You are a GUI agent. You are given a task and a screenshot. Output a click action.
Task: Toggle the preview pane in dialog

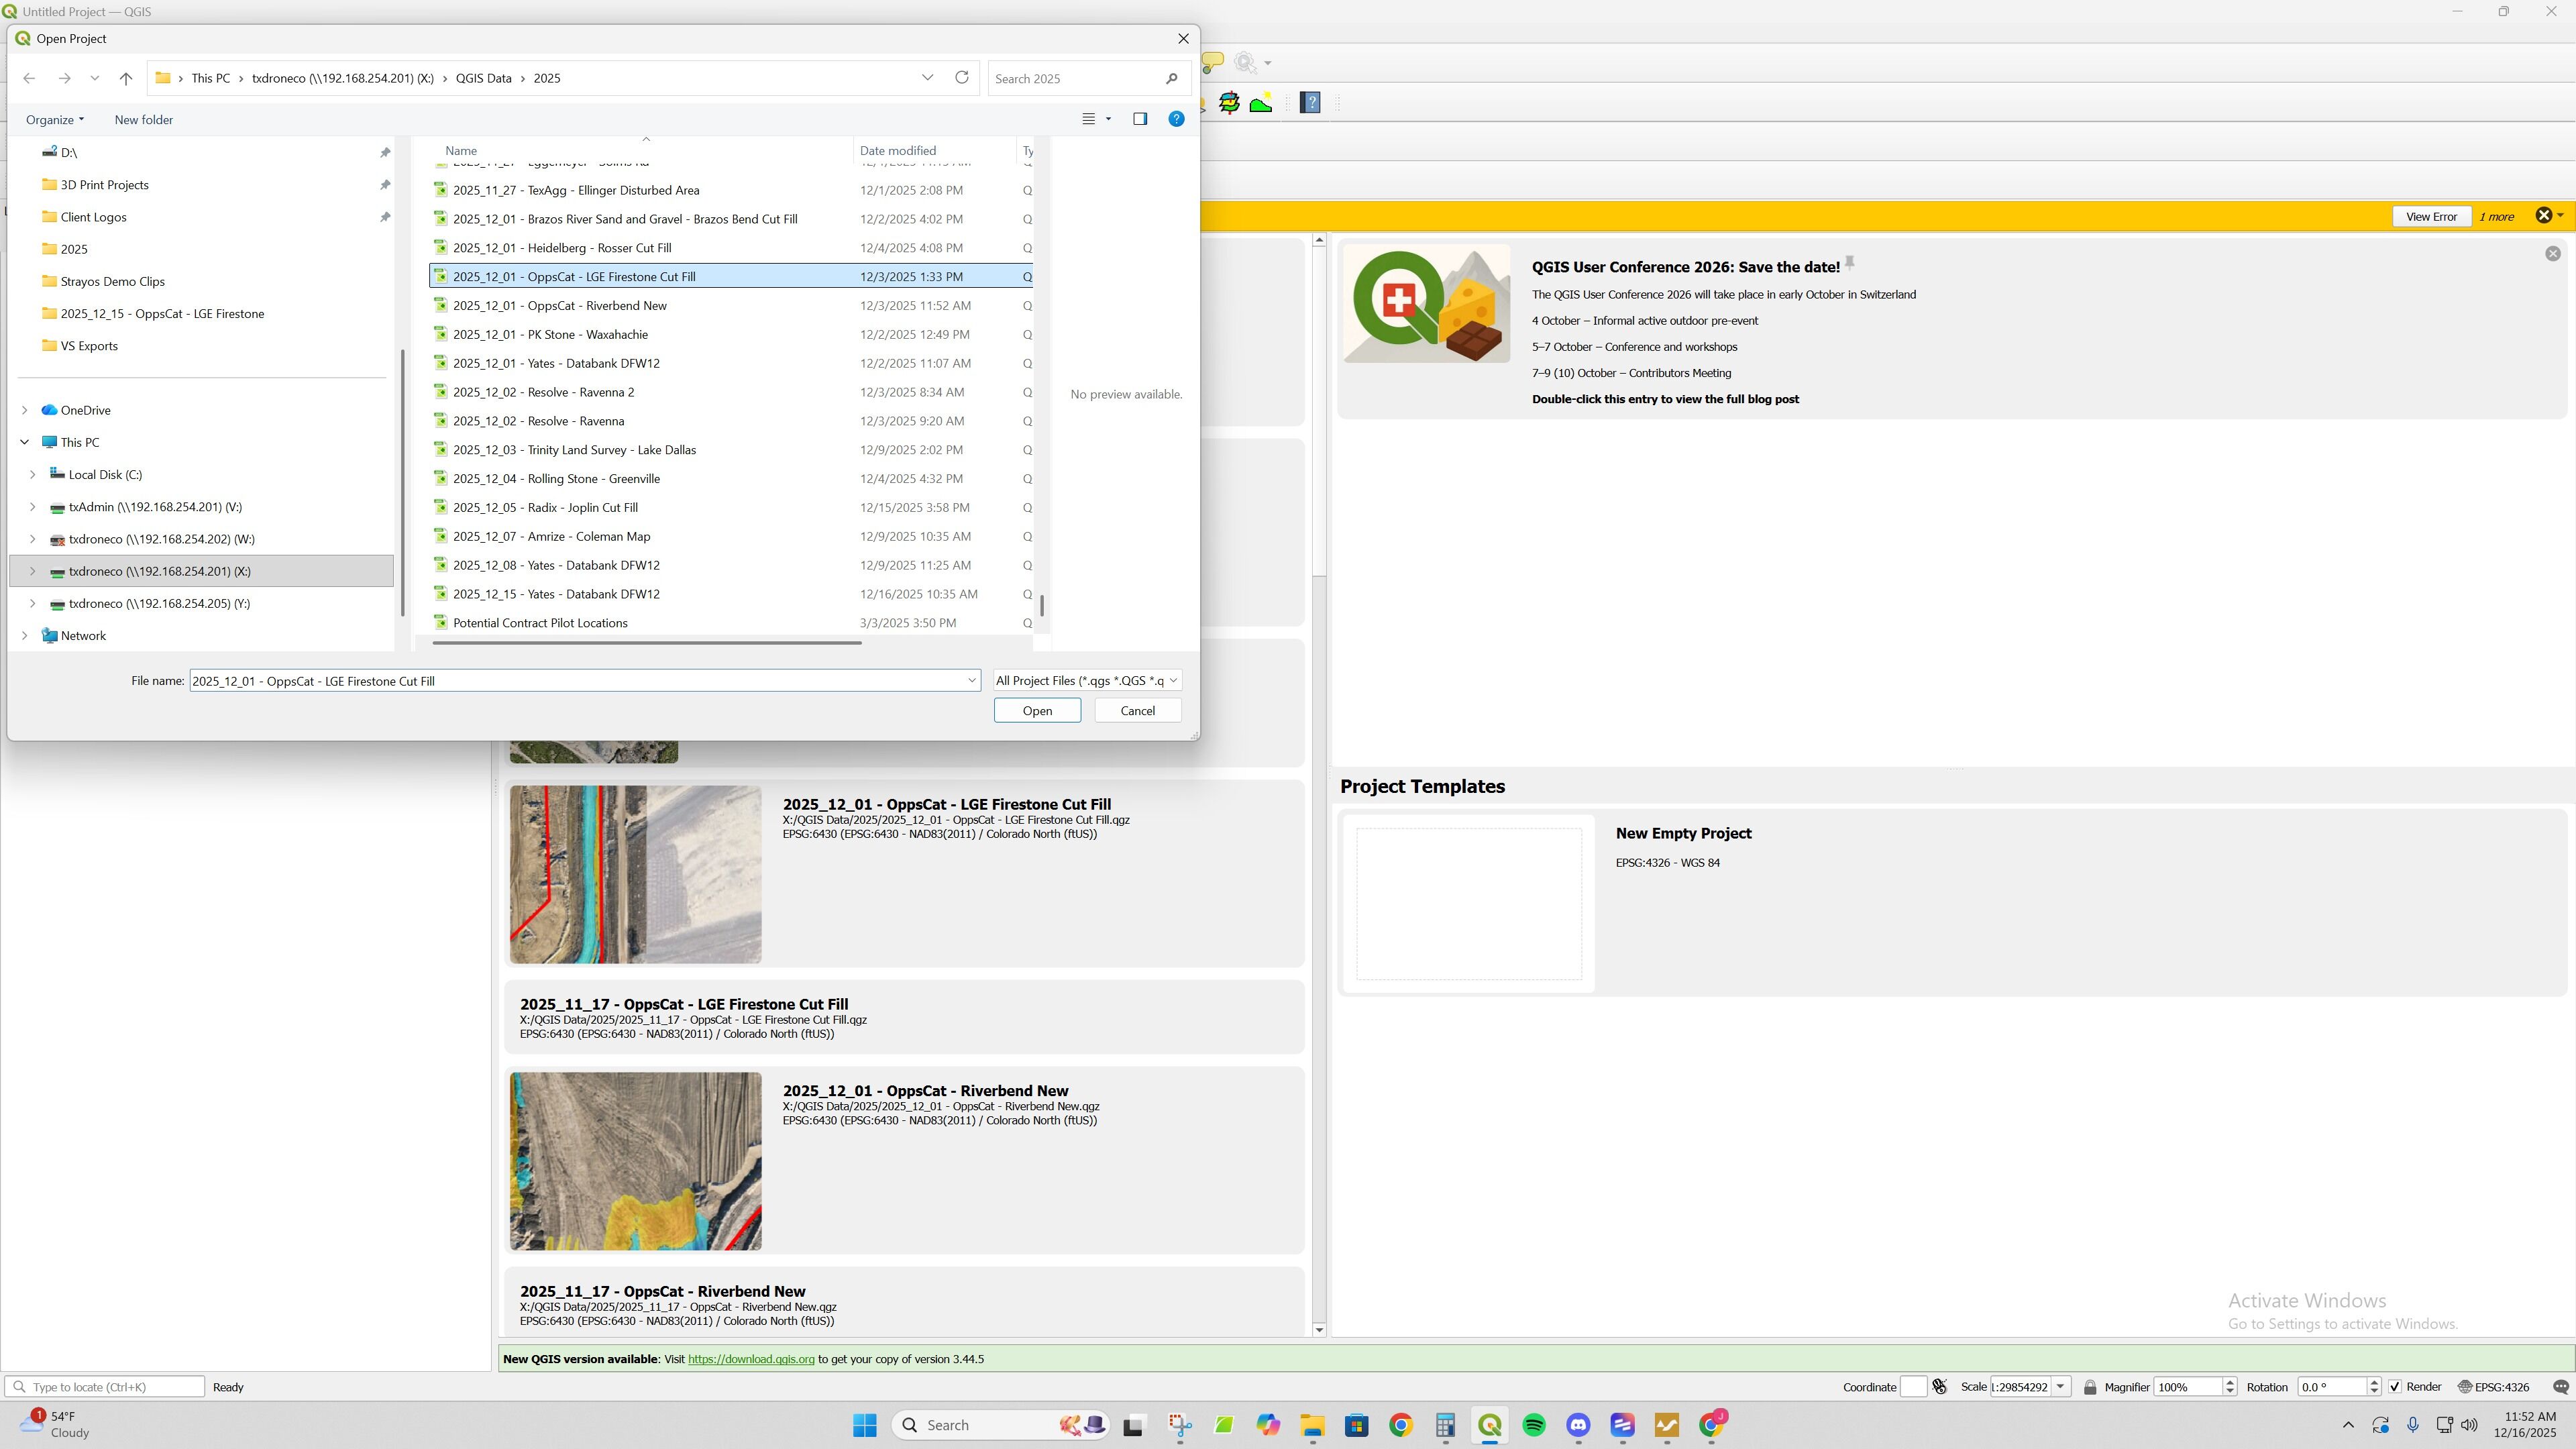tap(1140, 119)
